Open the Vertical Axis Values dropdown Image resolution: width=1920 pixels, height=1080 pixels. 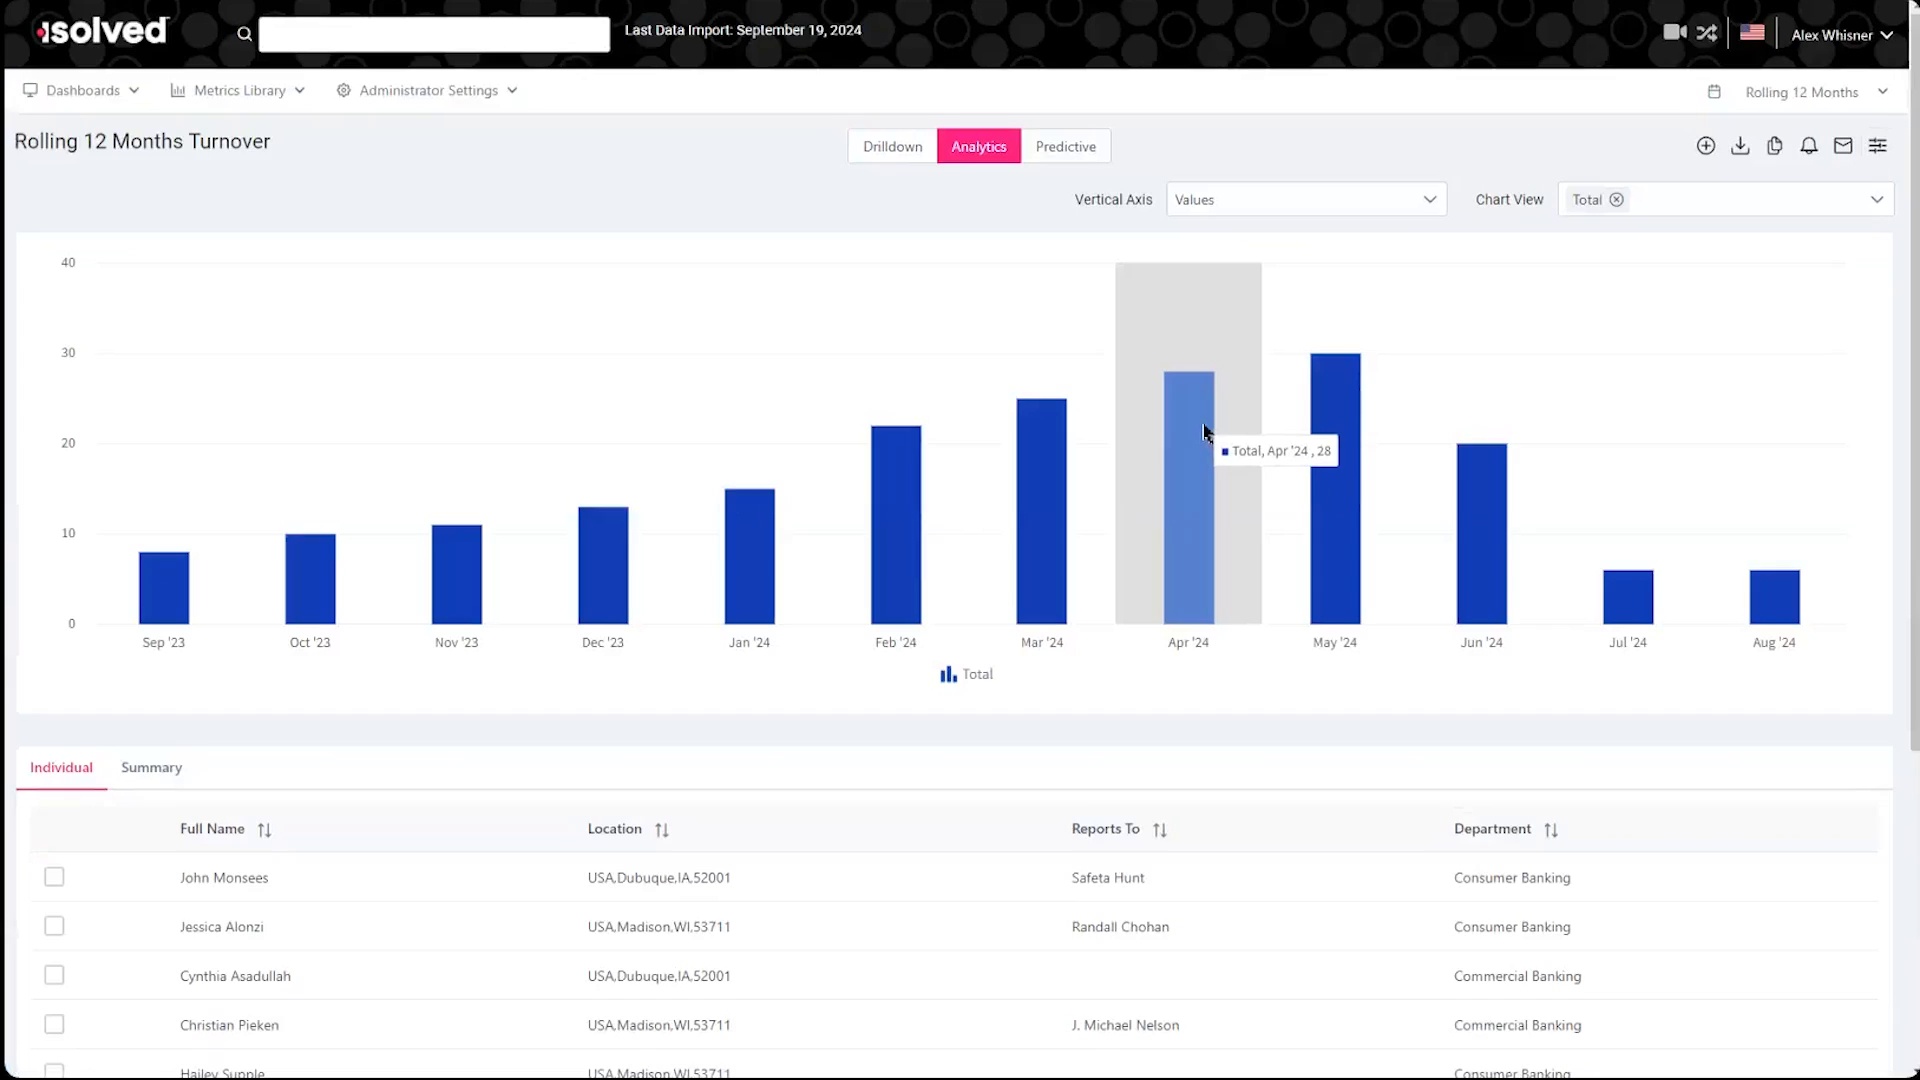tap(1306, 200)
